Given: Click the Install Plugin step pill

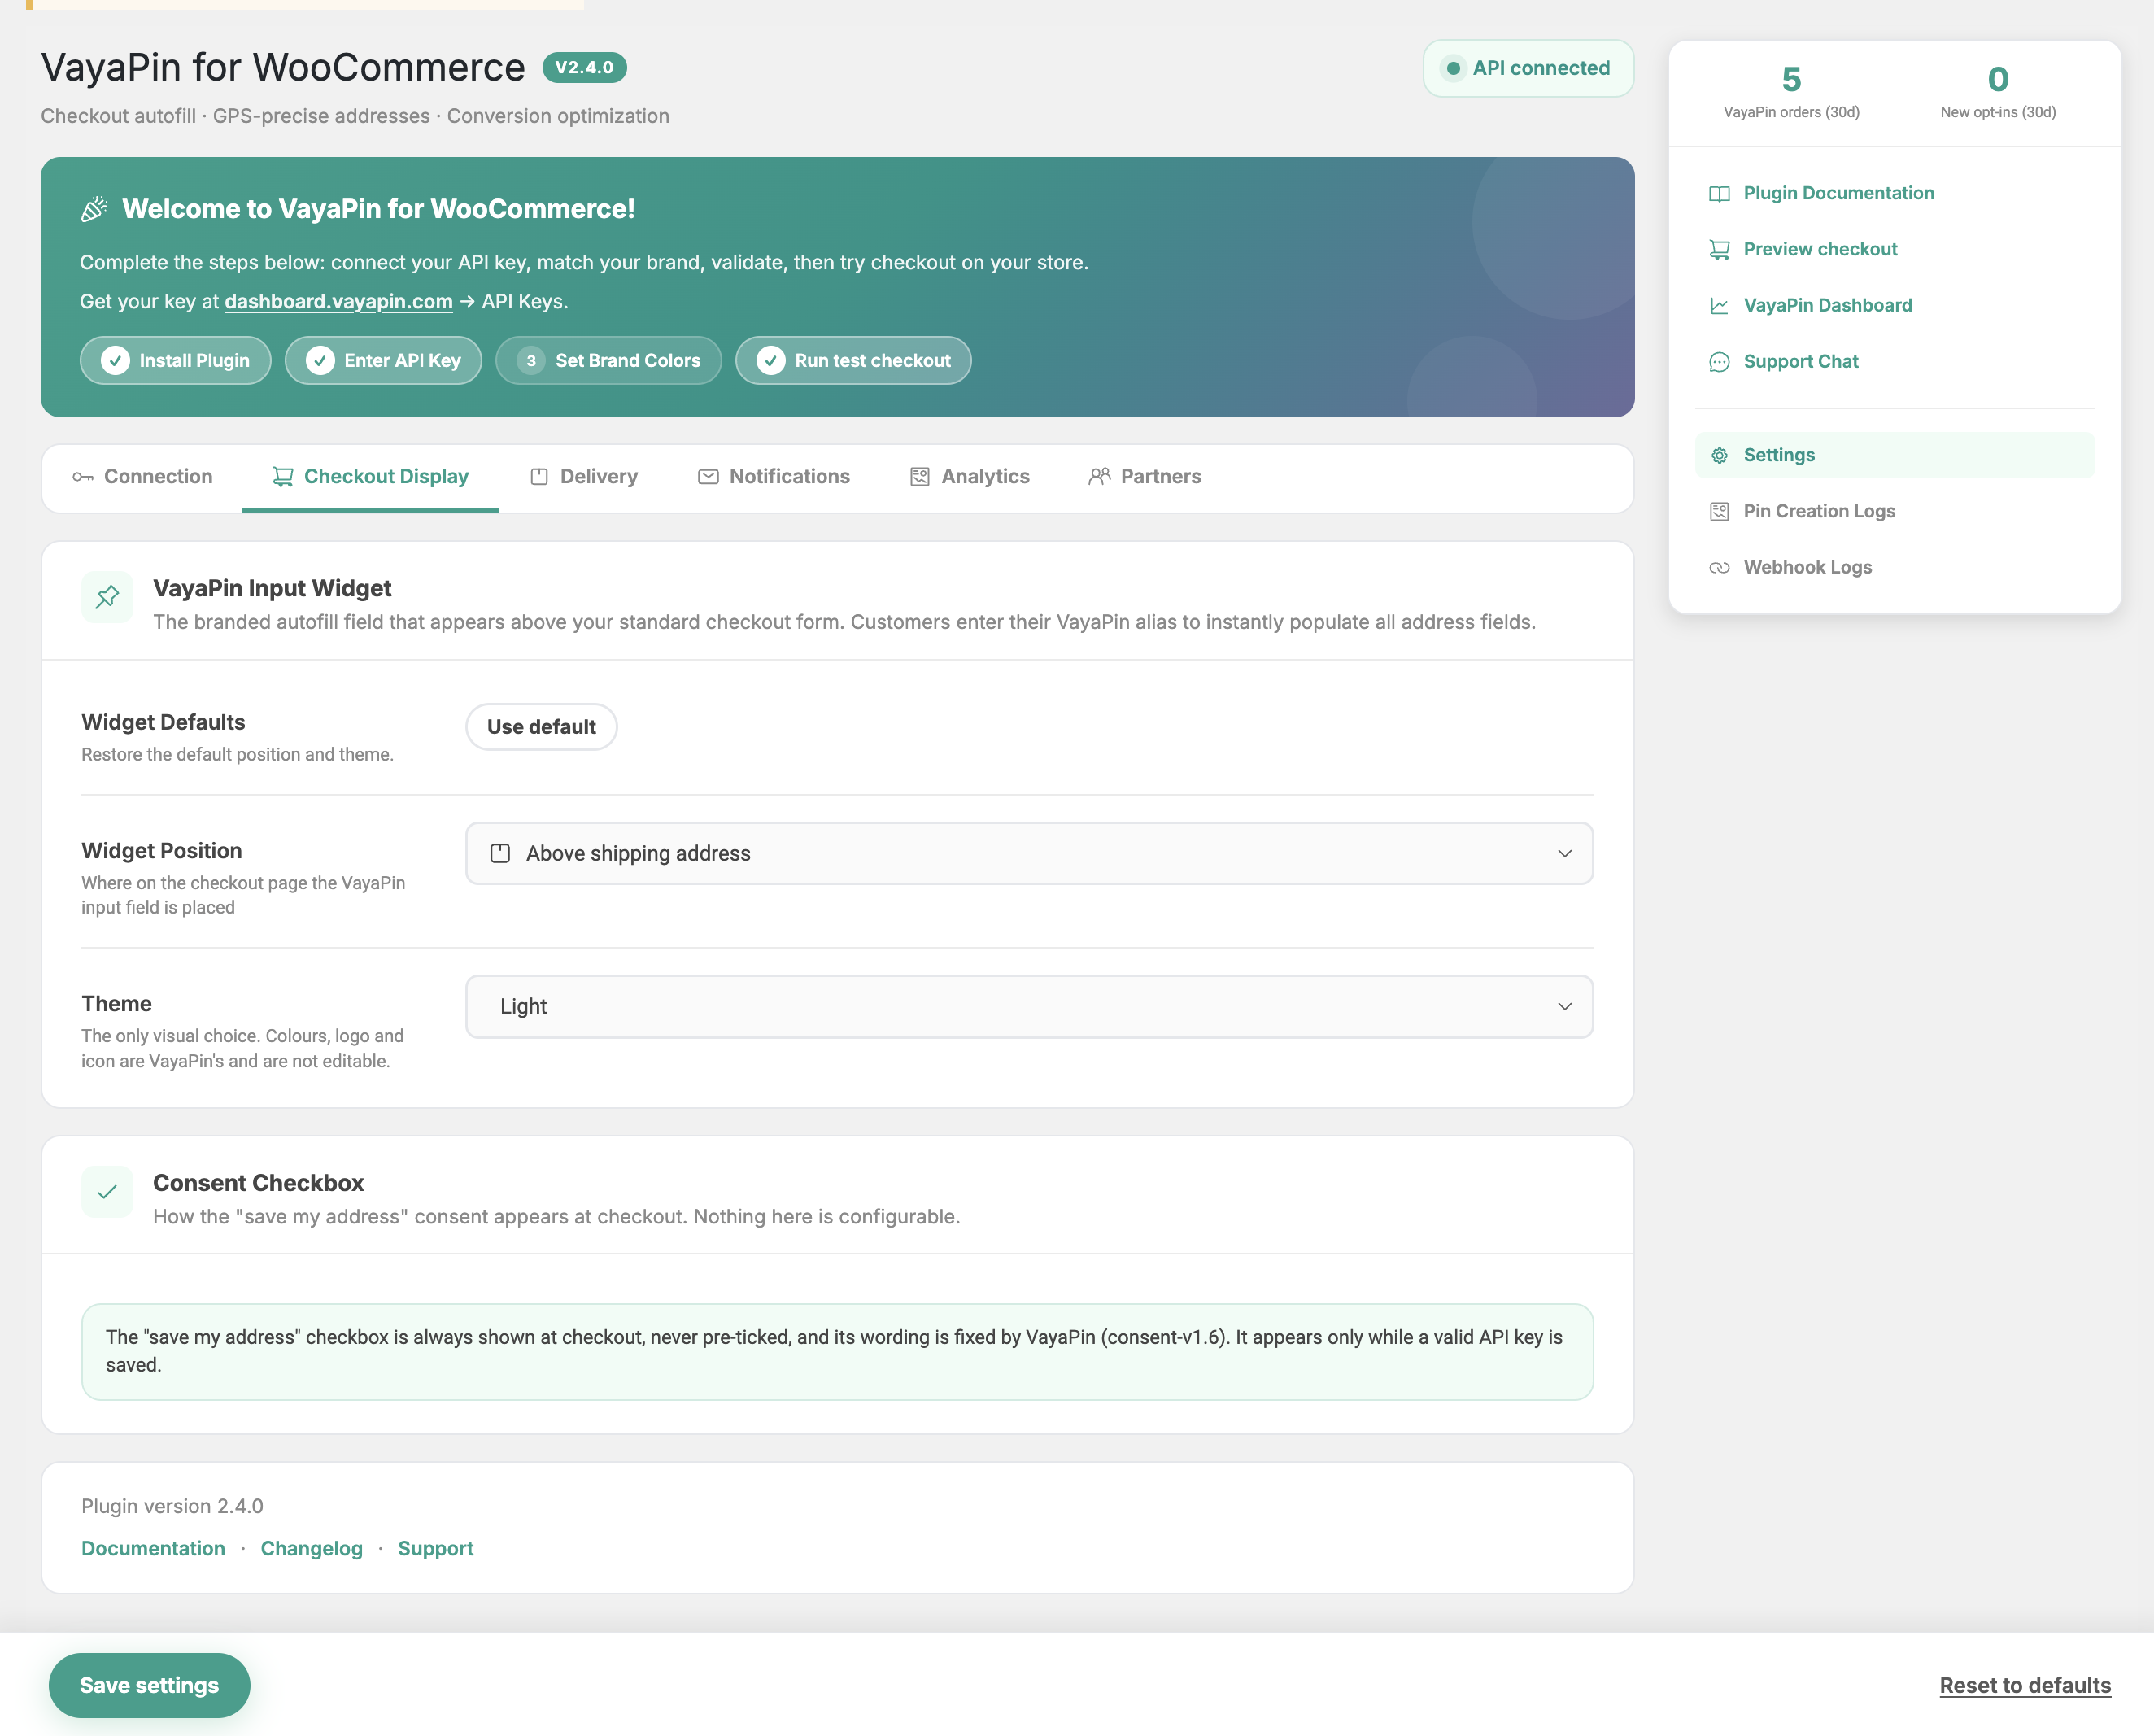Looking at the screenshot, I should point(176,361).
